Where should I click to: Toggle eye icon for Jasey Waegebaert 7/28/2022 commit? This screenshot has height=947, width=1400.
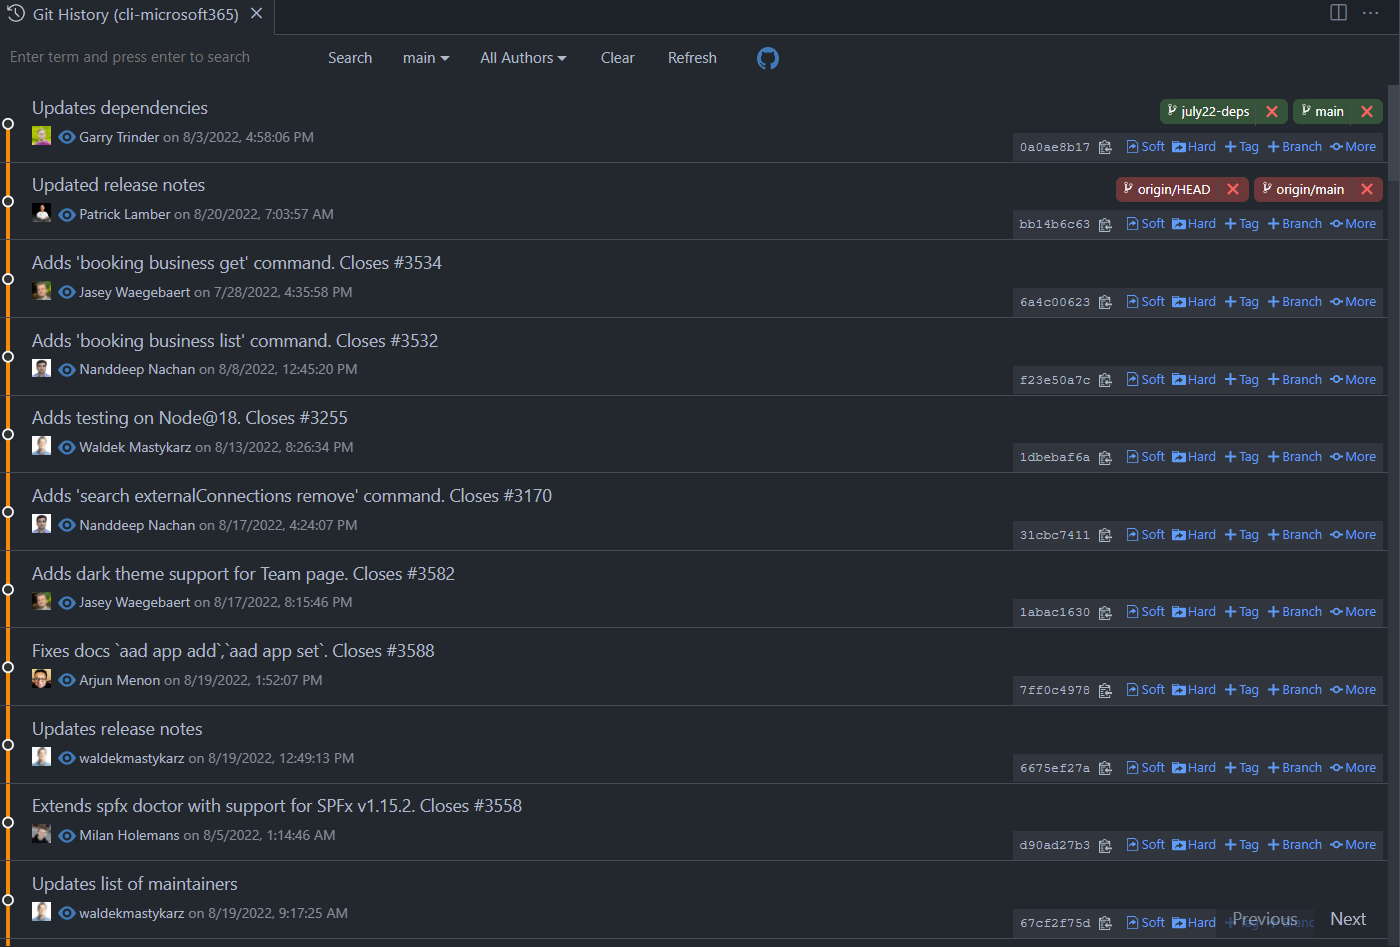67,292
